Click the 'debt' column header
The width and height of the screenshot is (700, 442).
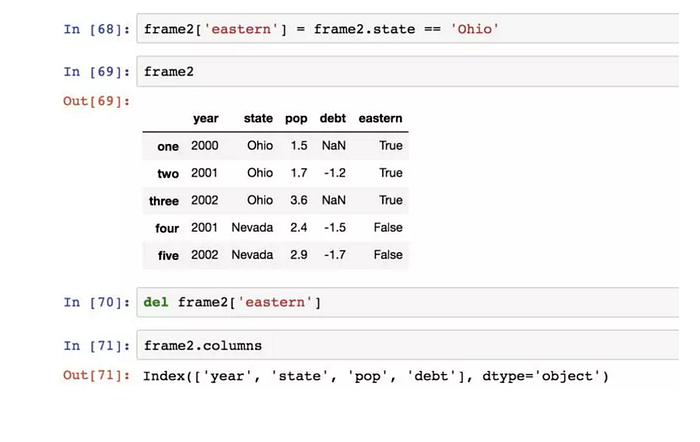[333, 118]
